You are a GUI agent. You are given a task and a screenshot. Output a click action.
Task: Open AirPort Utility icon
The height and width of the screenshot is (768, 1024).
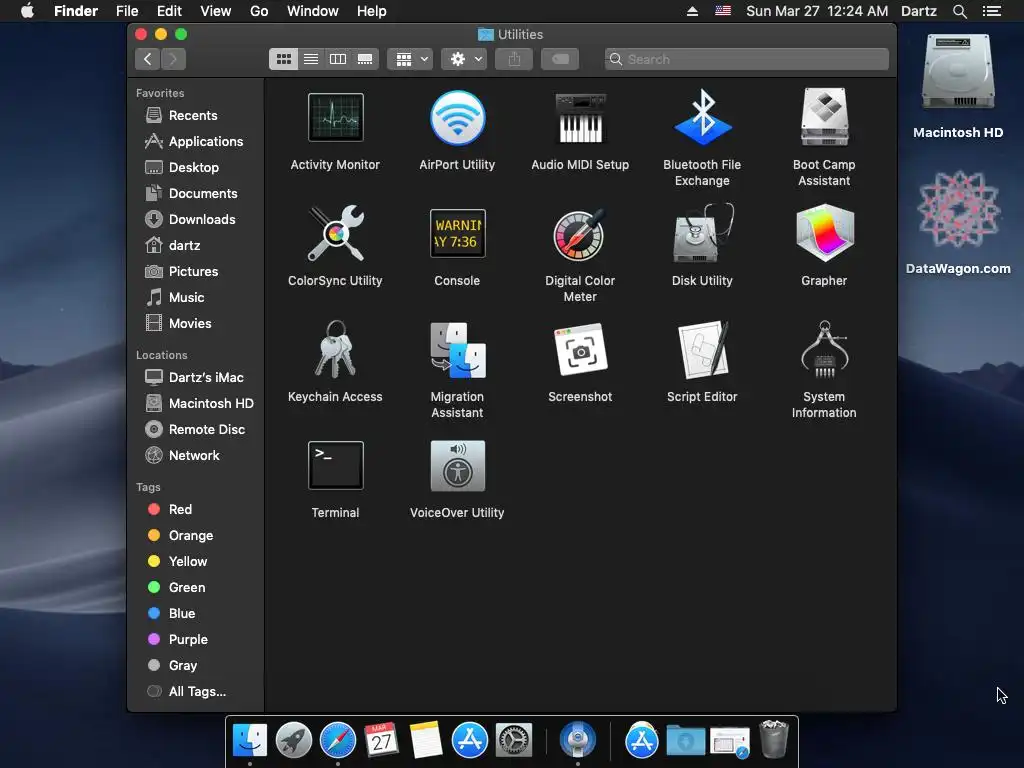click(x=457, y=118)
